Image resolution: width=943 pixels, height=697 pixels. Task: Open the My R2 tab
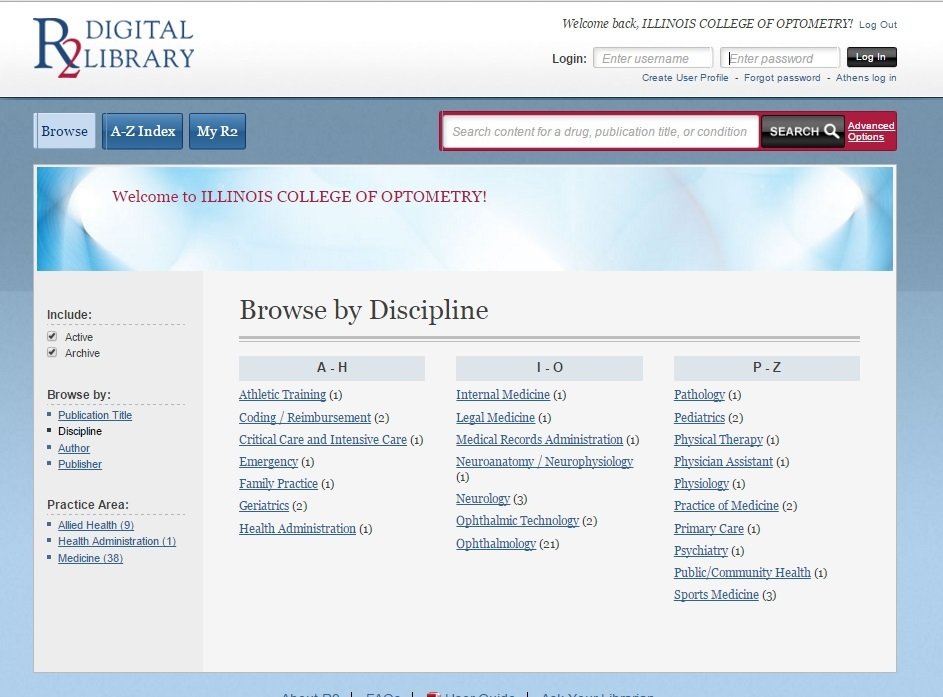click(217, 130)
